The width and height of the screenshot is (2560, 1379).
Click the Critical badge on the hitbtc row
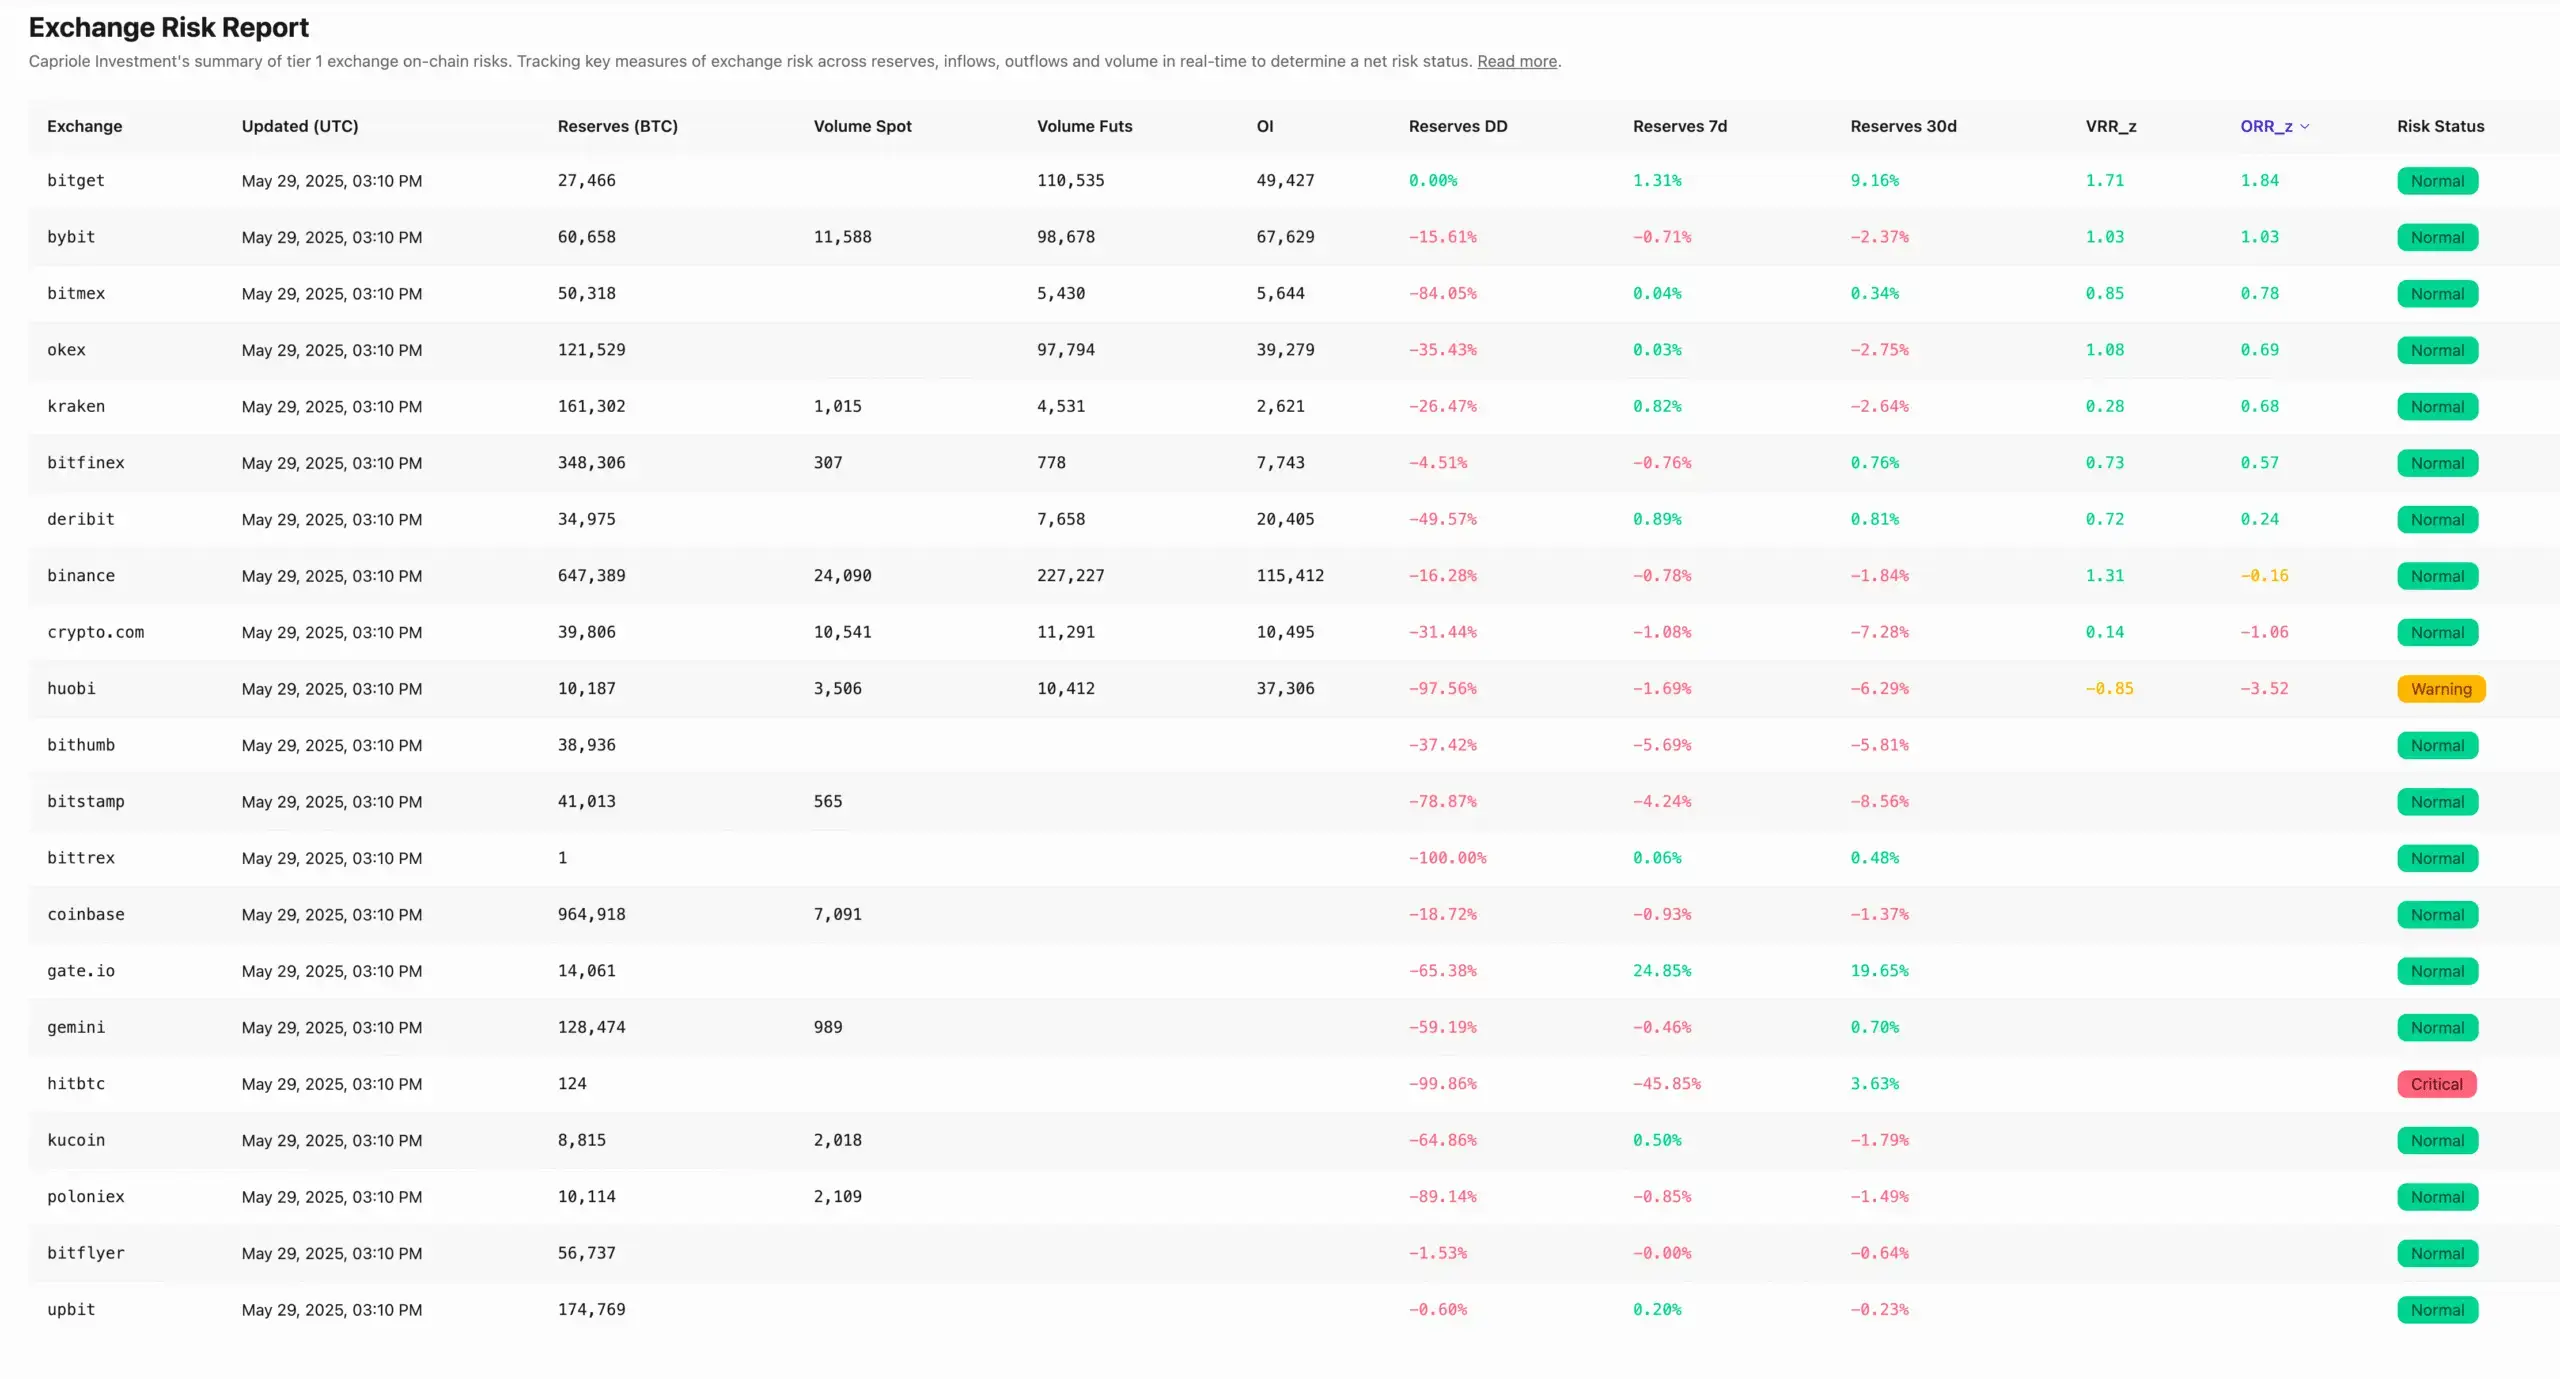pos(2436,1084)
